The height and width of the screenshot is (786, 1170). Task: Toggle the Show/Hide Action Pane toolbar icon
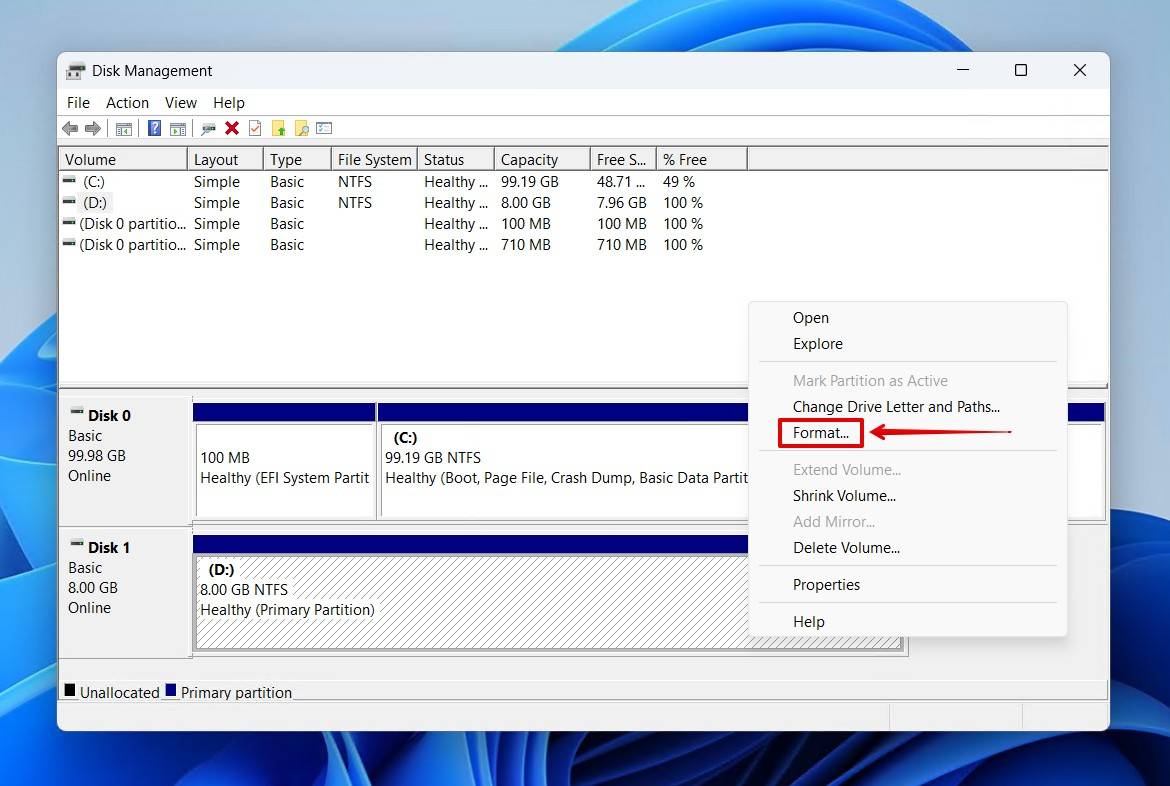tap(177, 128)
